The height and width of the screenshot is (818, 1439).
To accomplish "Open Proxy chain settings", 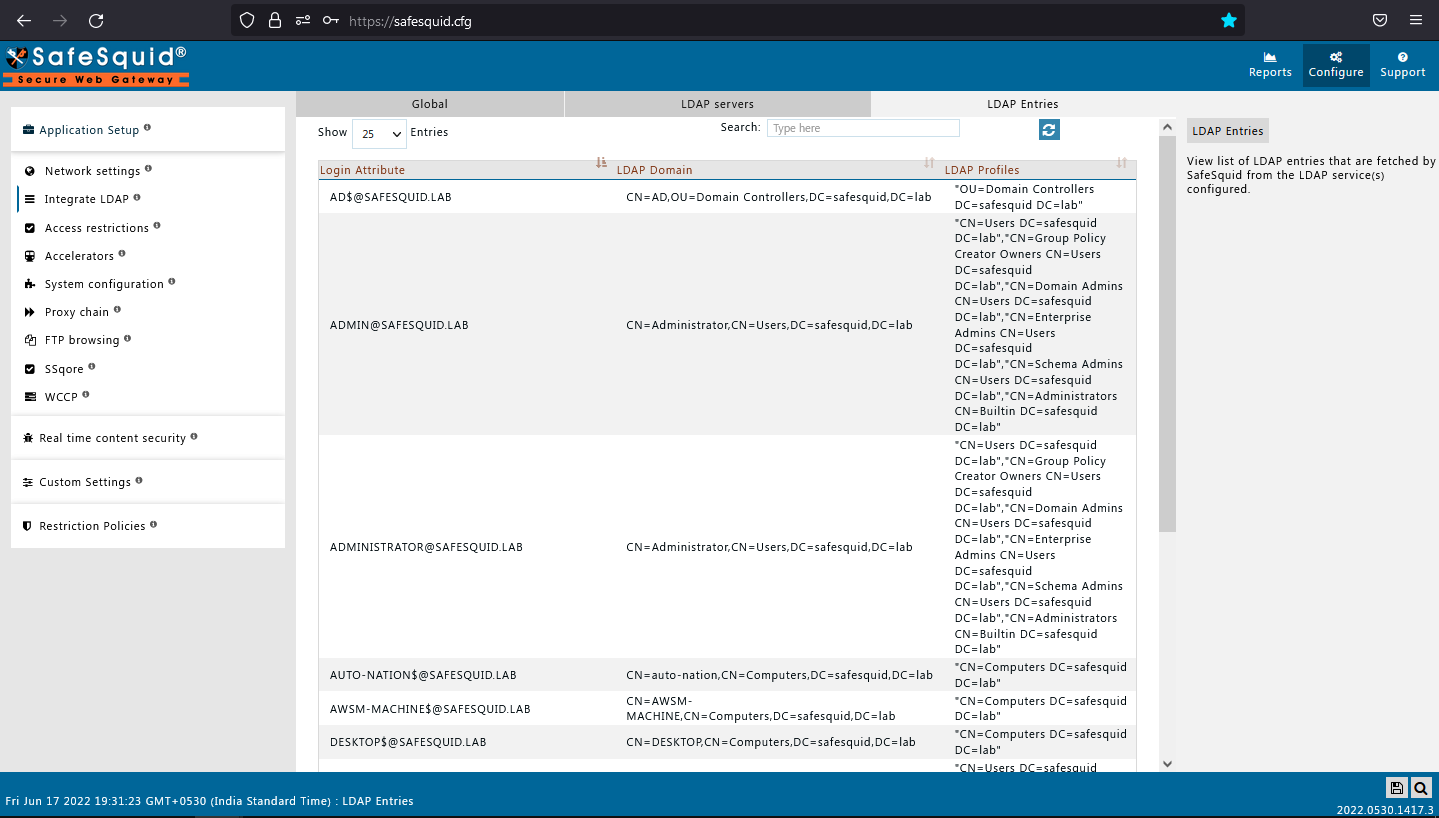I will [x=76, y=312].
